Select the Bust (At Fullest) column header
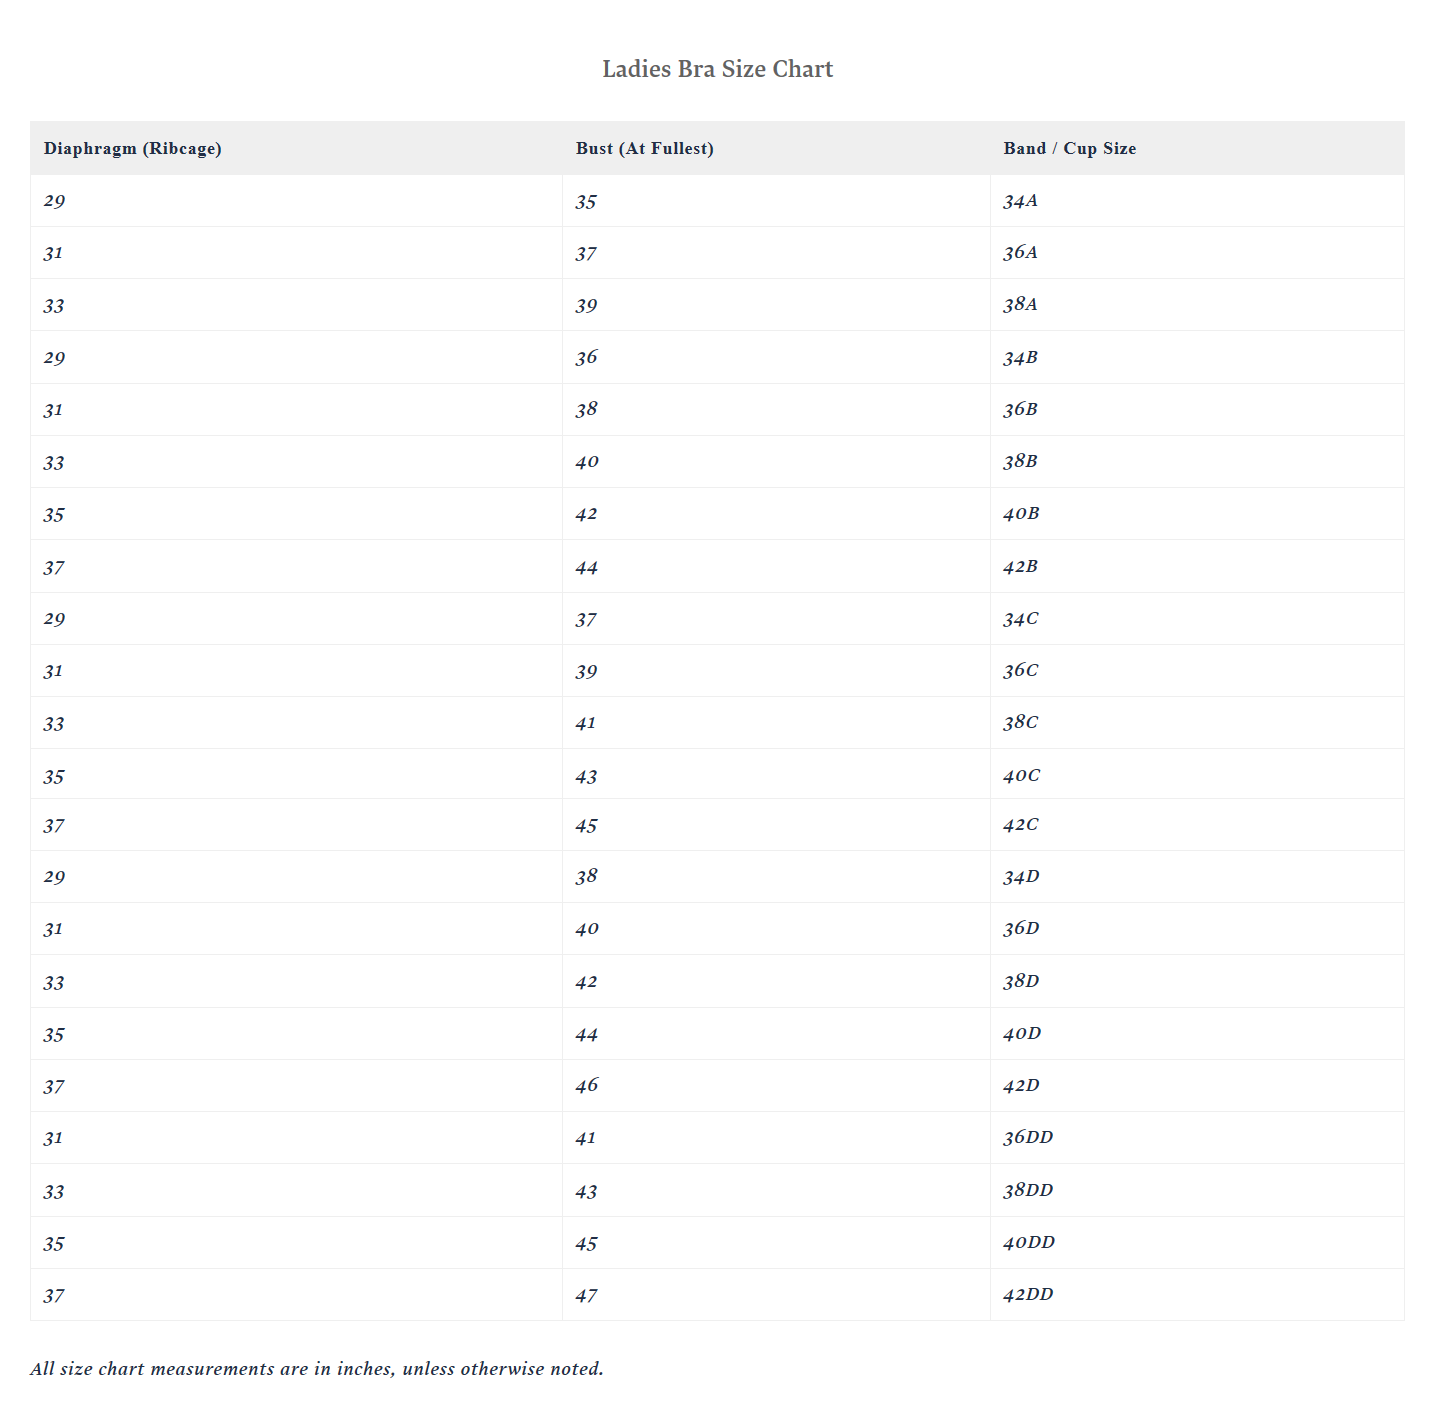 [x=776, y=148]
